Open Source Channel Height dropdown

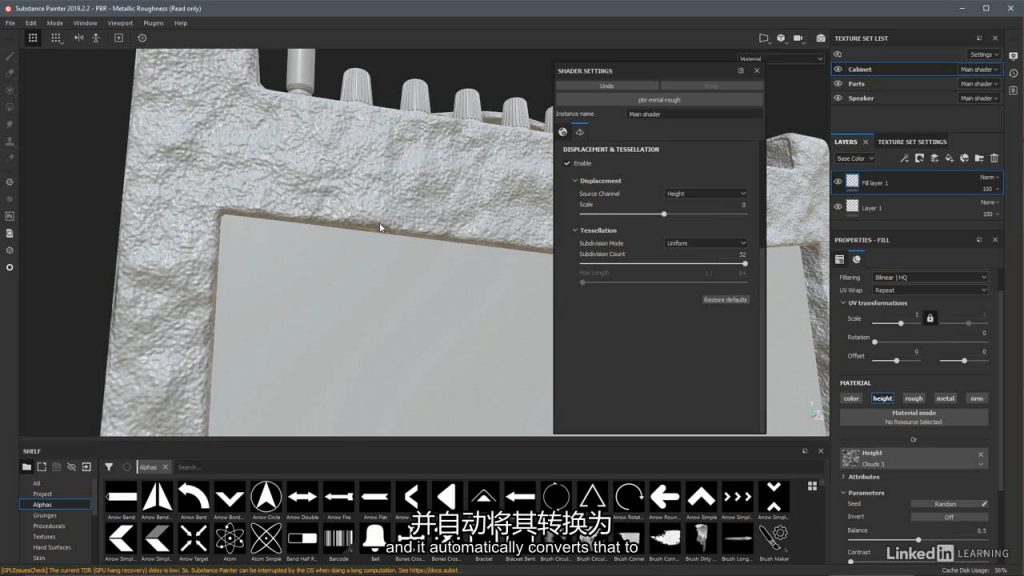coord(706,194)
